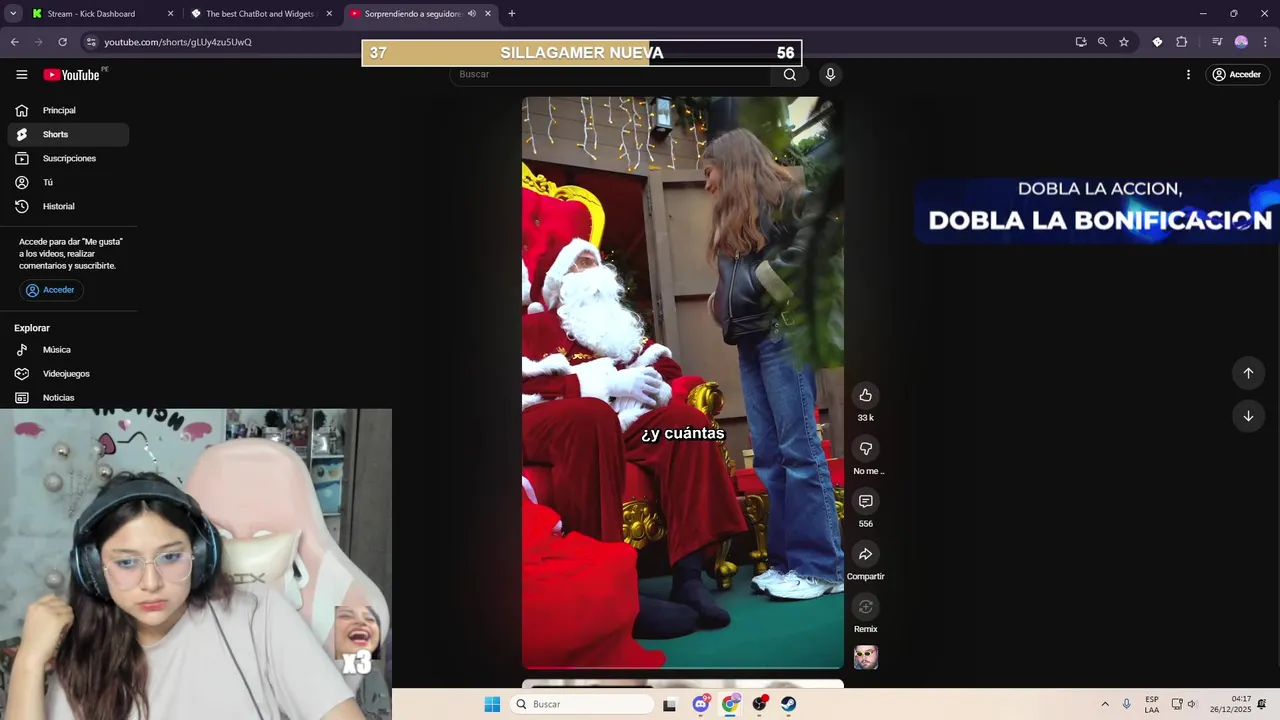
Task: Open Suscripciones in the sidebar
Action: [68, 158]
